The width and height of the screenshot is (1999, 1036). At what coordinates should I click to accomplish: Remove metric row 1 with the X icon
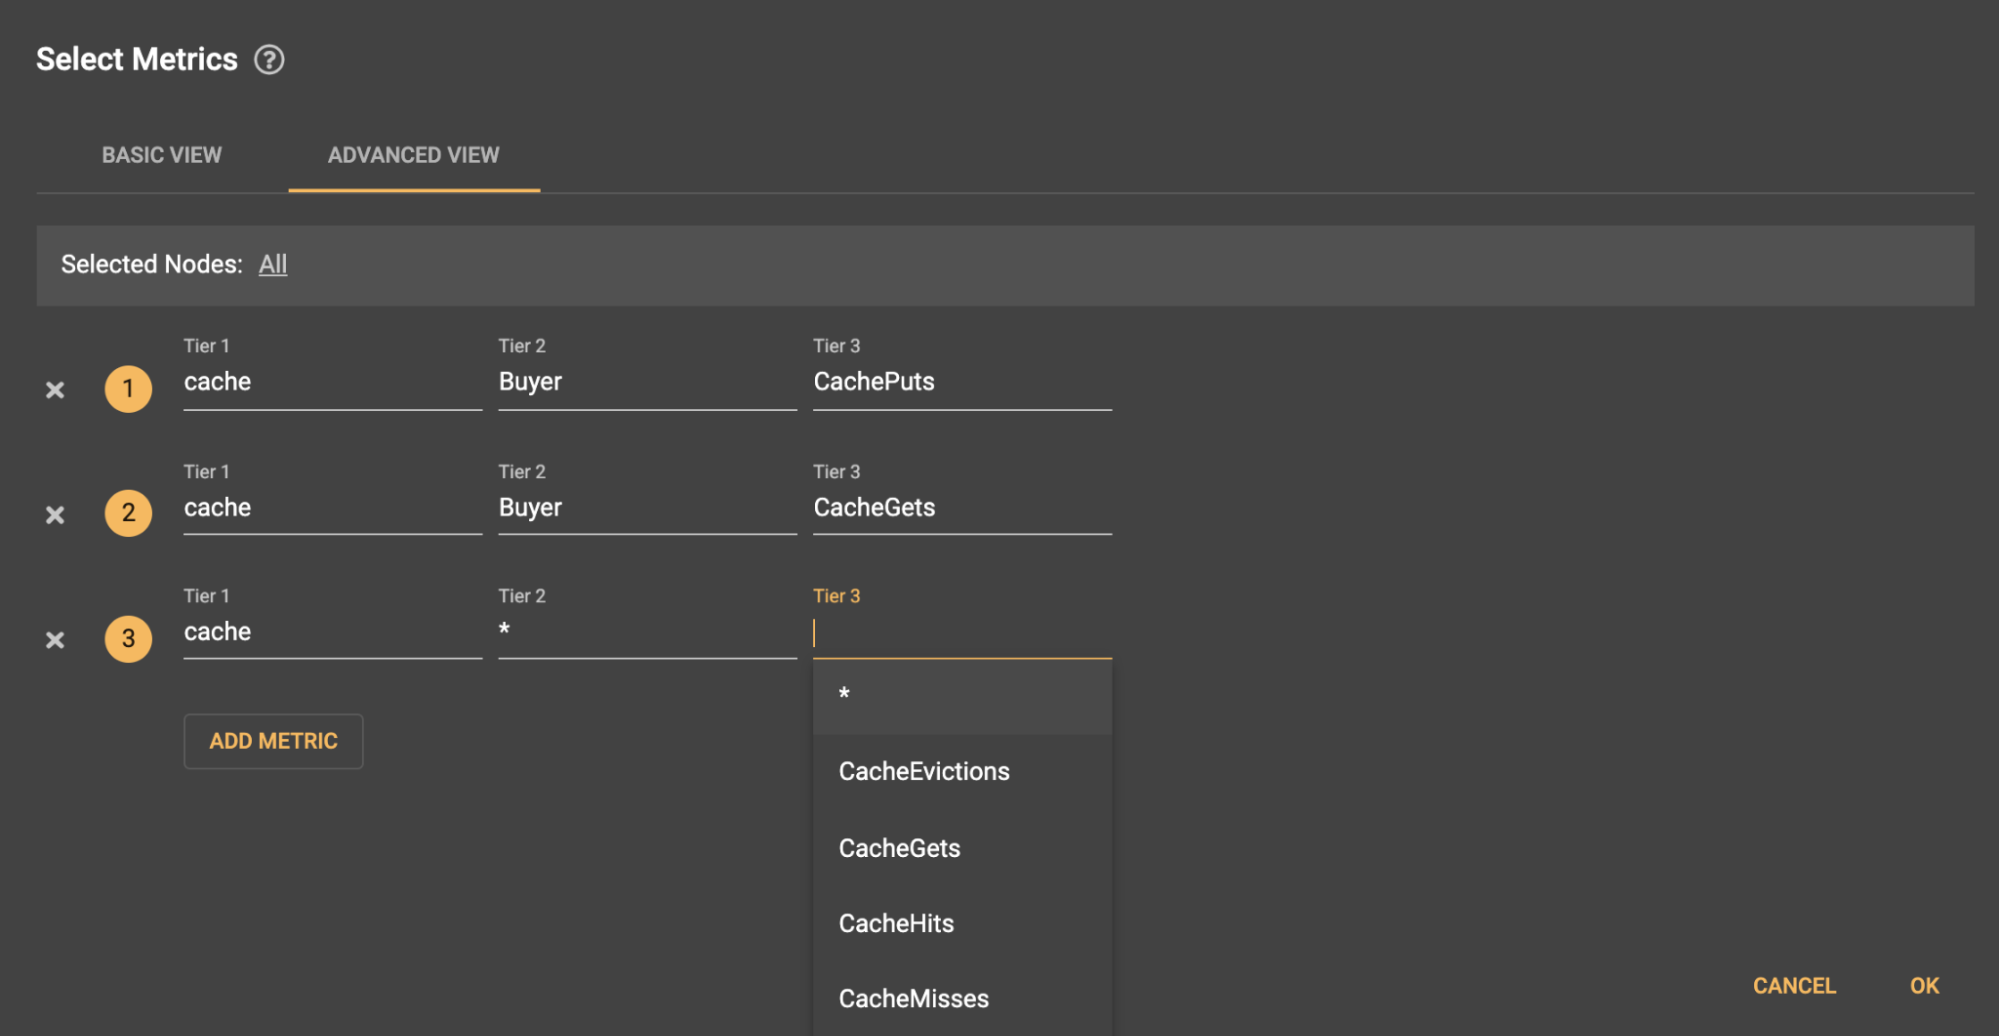point(55,390)
